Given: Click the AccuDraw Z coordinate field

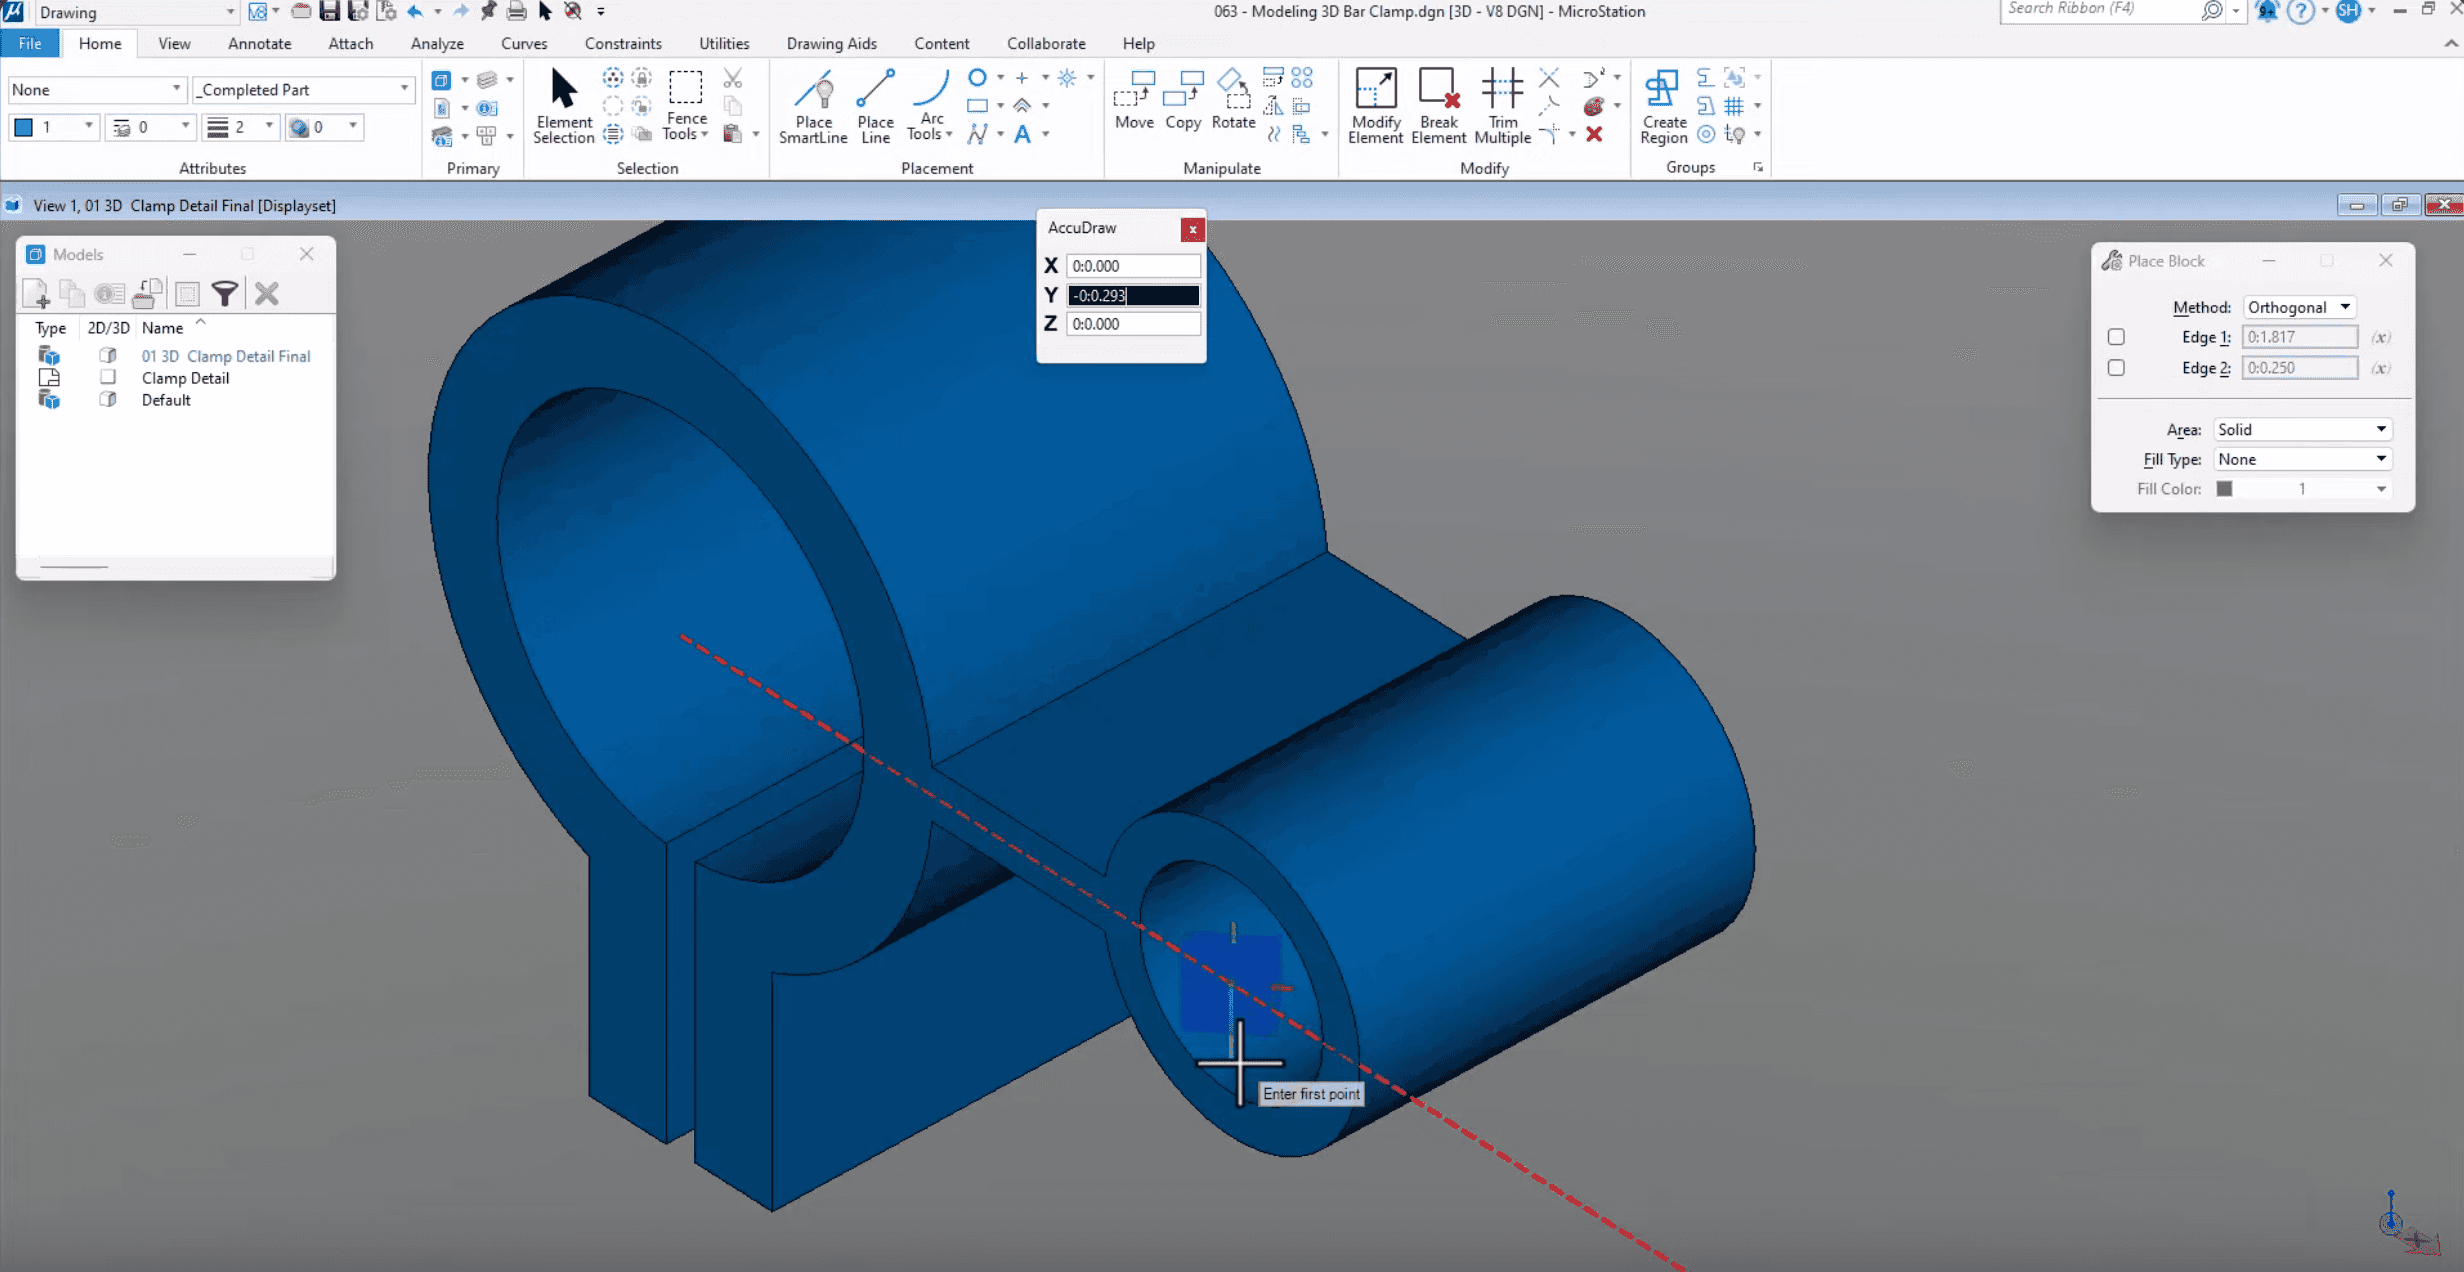Looking at the screenshot, I should coord(1133,323).
